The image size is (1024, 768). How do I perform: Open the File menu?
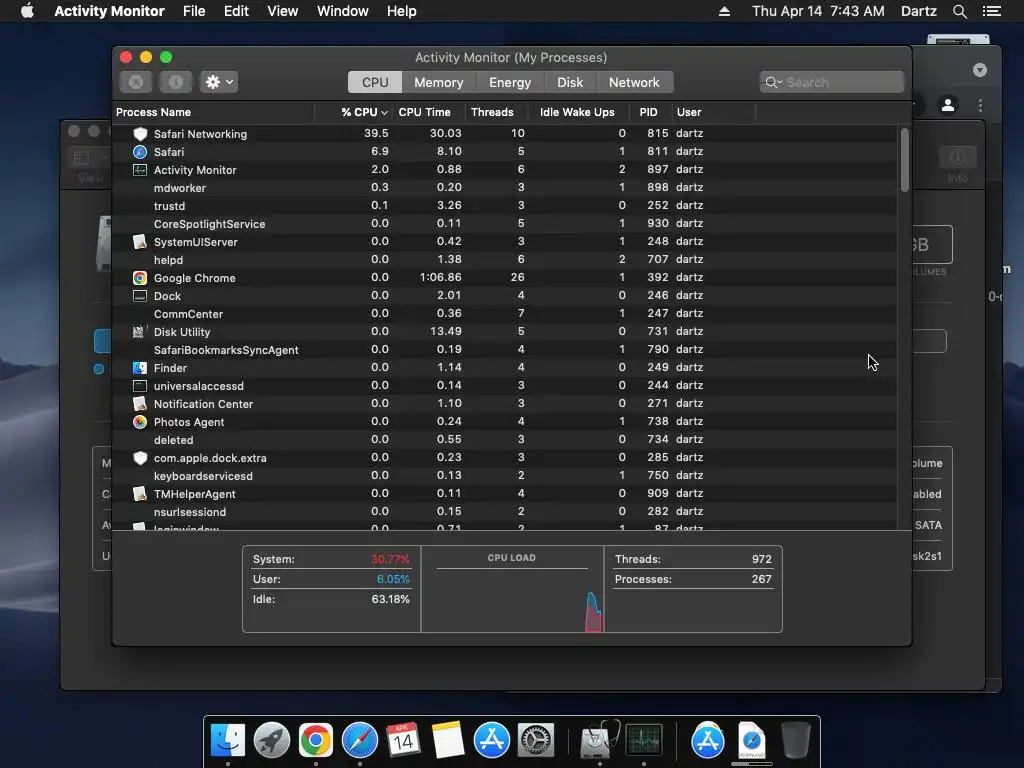[194, 11]
